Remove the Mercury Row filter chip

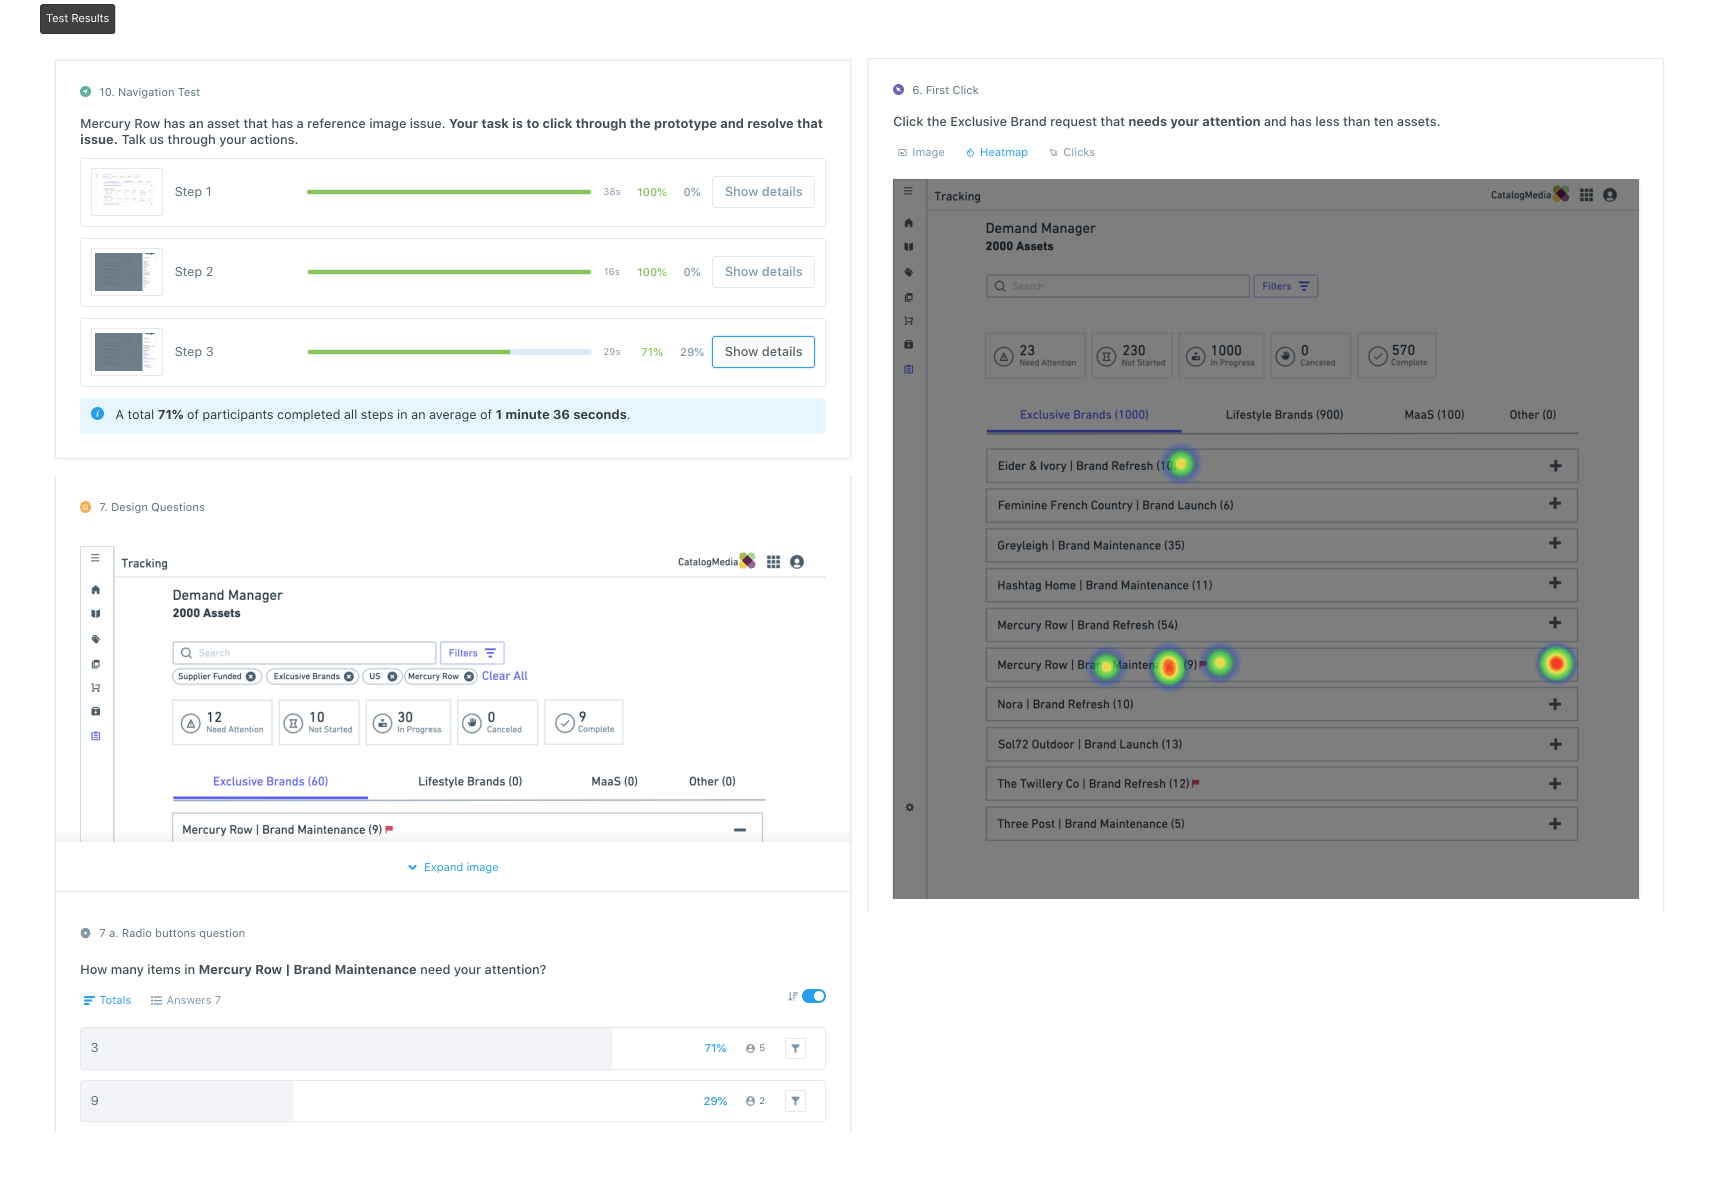point(469,677)
